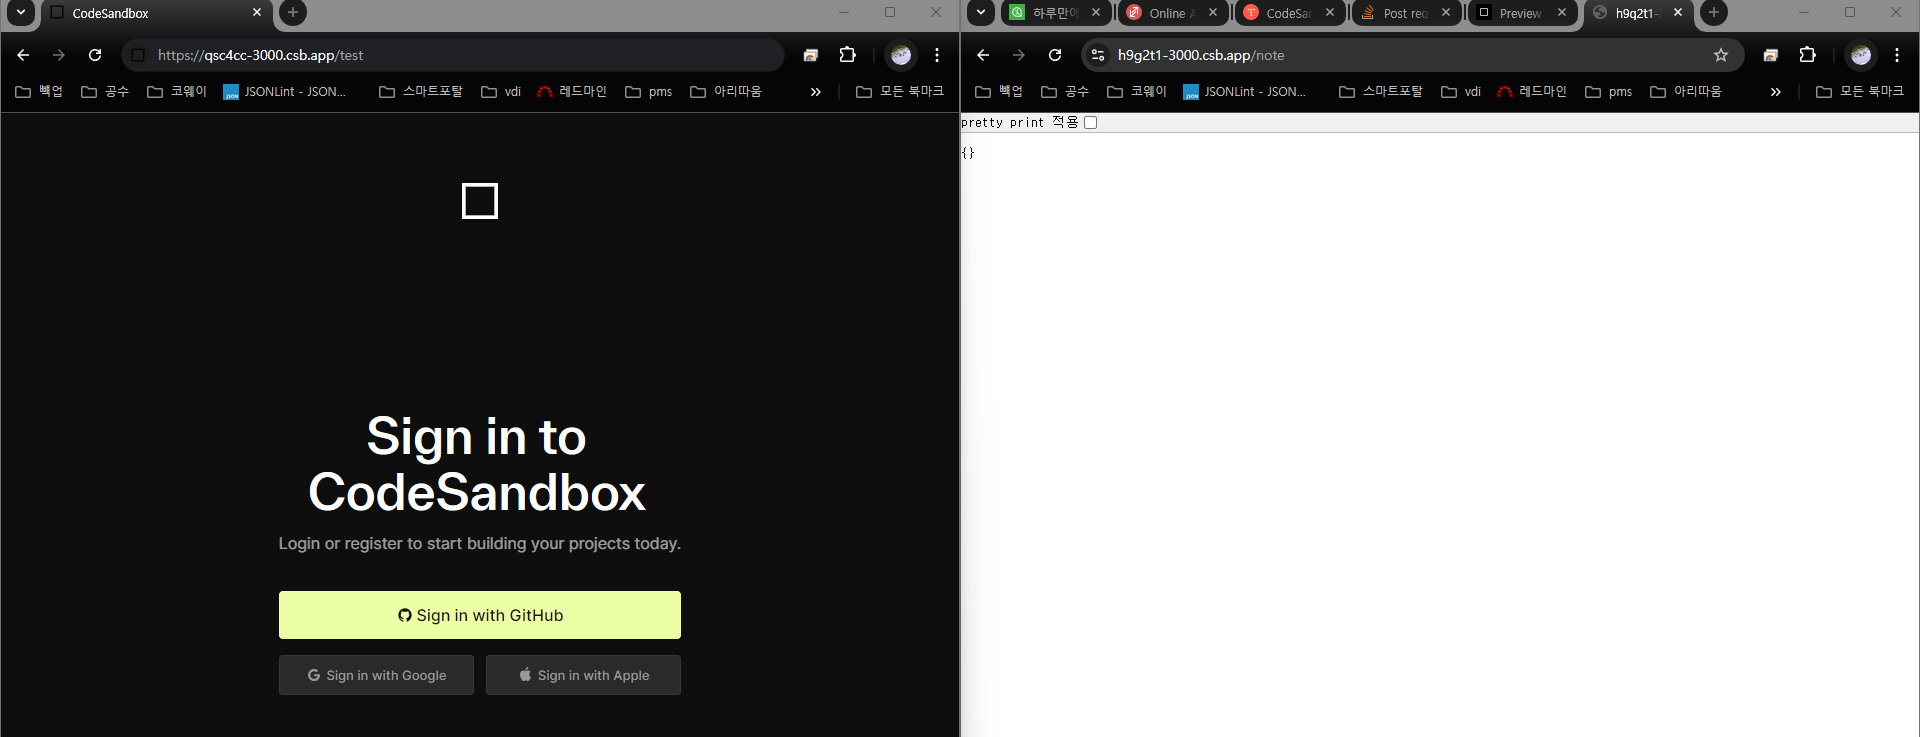Click forward arrow in right browser window
This screenshot has width=1920, height=737.
[1019, 55]
